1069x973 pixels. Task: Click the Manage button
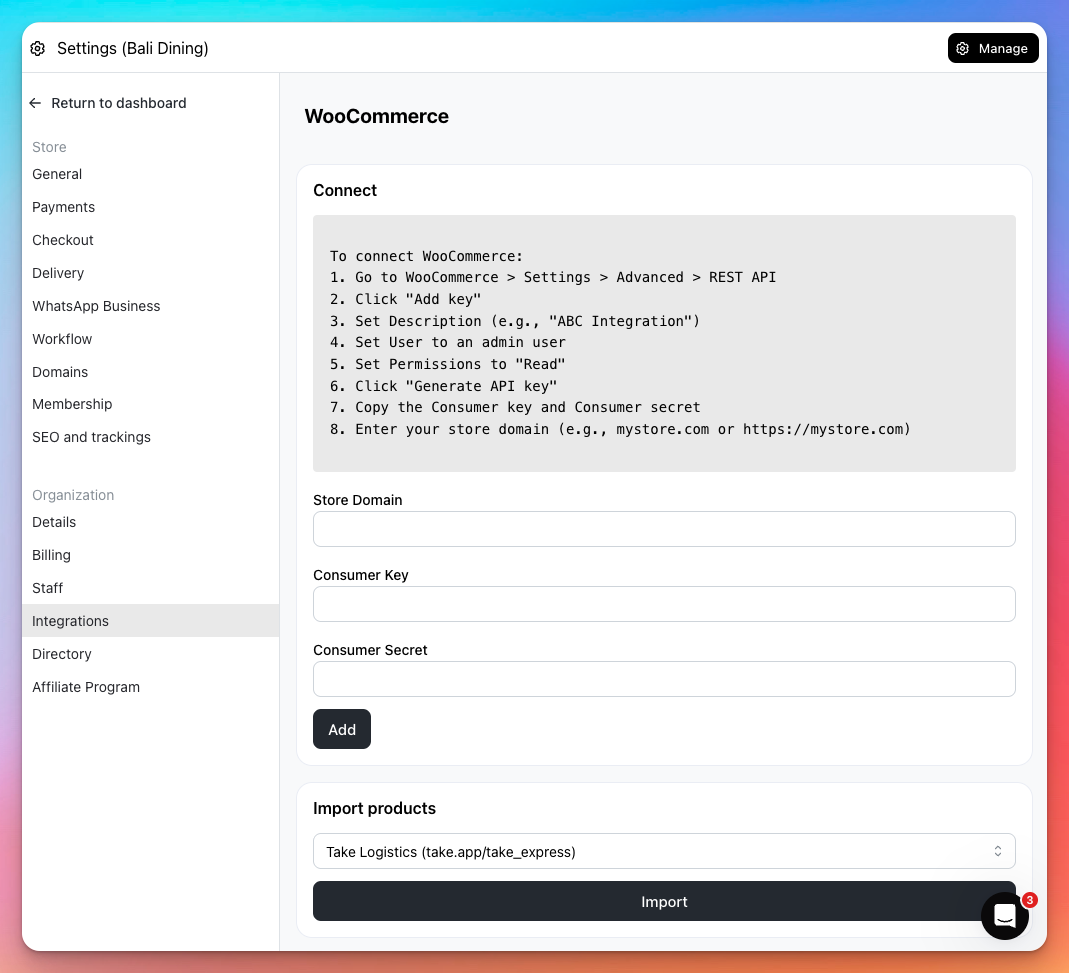point(993,48)
